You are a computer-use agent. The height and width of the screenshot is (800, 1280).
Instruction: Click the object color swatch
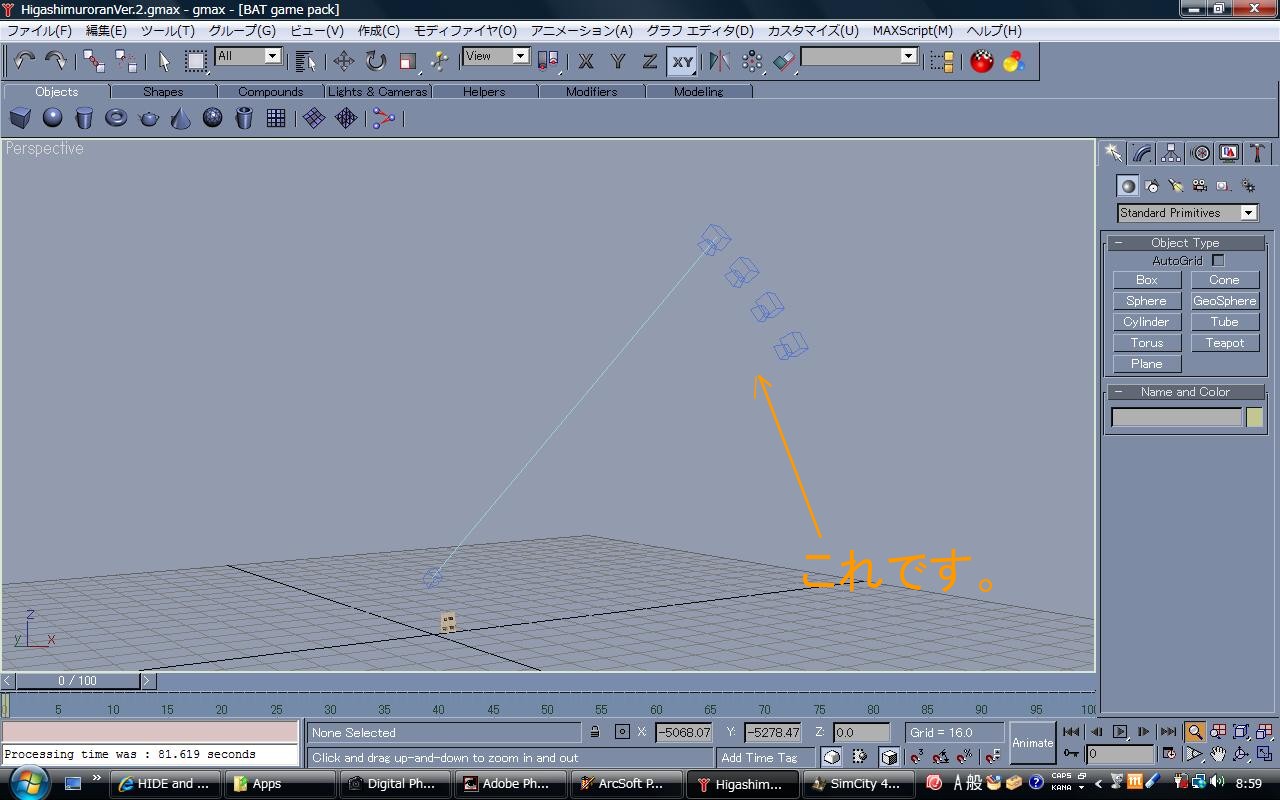[x=1254, y=418]
